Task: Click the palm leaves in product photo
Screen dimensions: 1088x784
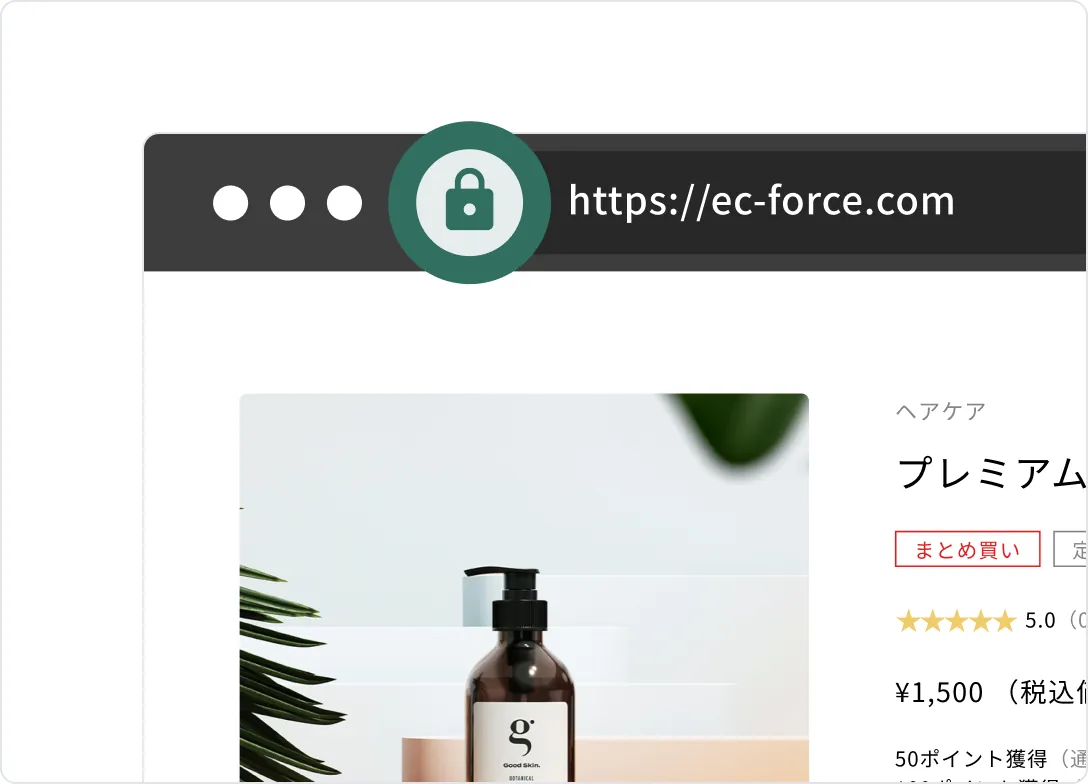Action: [286, 666]
